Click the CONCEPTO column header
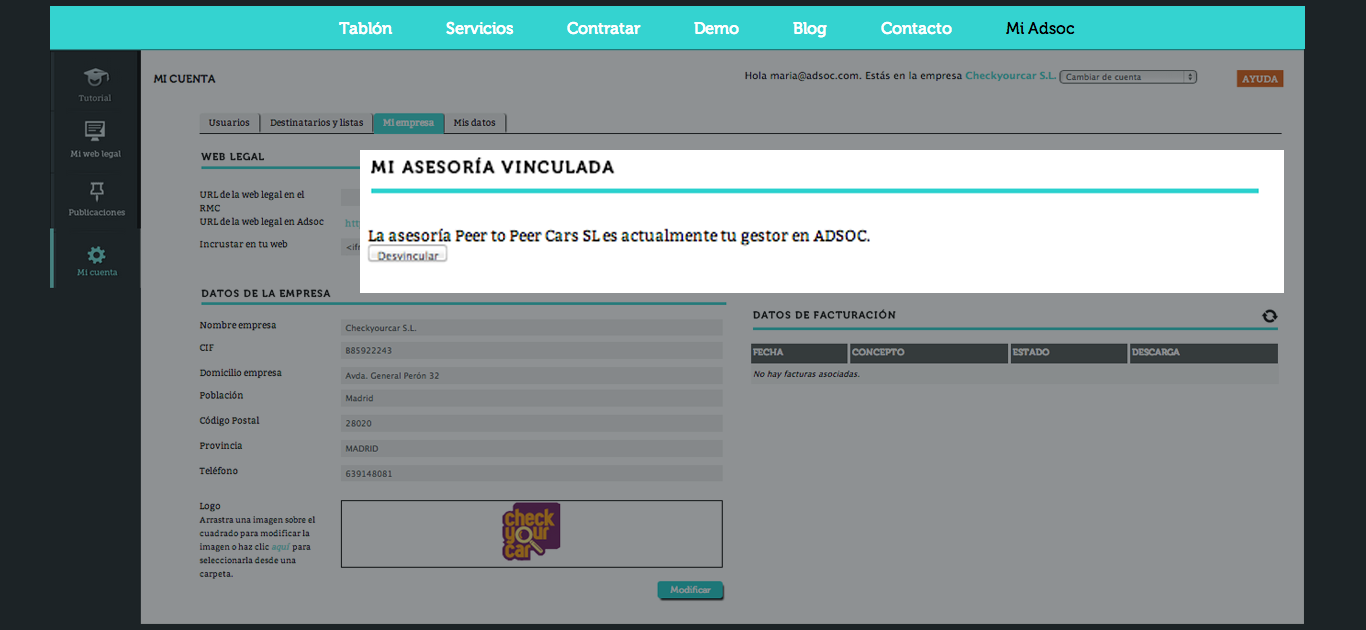Screen dimensions: 1366x630 click(929, 353)
